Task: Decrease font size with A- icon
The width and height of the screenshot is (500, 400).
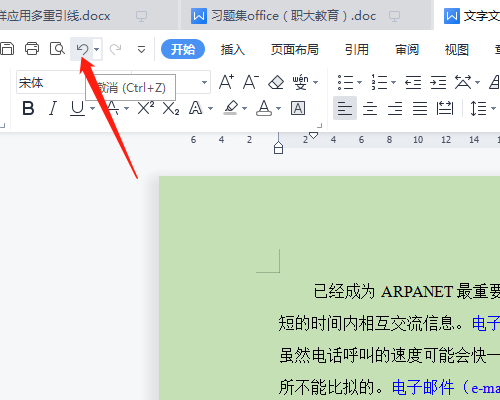Action: [251, 82]
